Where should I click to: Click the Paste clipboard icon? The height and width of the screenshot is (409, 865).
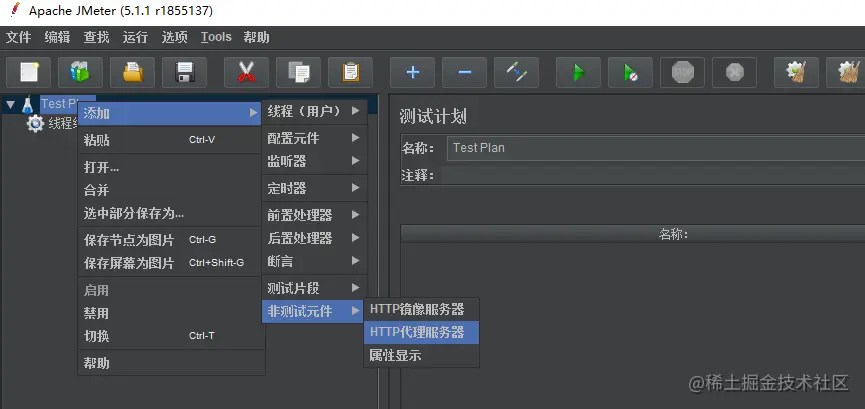(350, 72)
